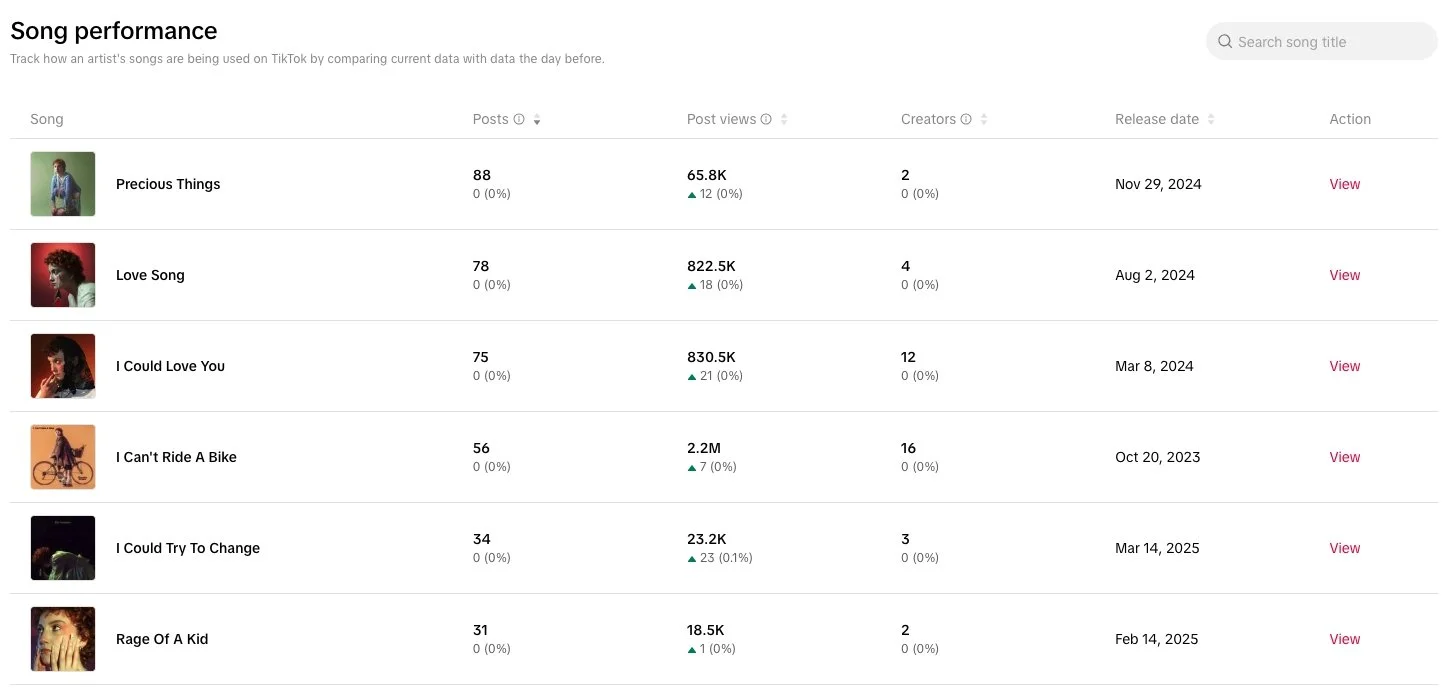The image size is (1451, 694).
Task: Click the info icon next to Creators
Action: [x=966, y=119]
